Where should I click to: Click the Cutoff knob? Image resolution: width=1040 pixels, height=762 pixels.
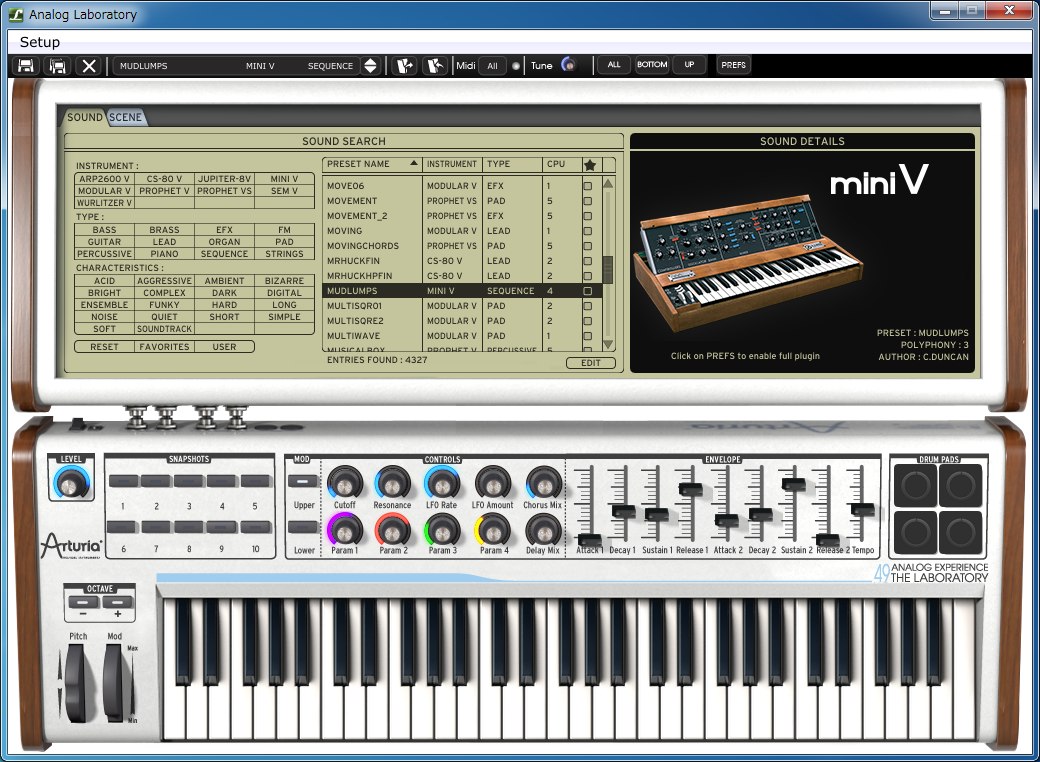(x=345, y=483)
